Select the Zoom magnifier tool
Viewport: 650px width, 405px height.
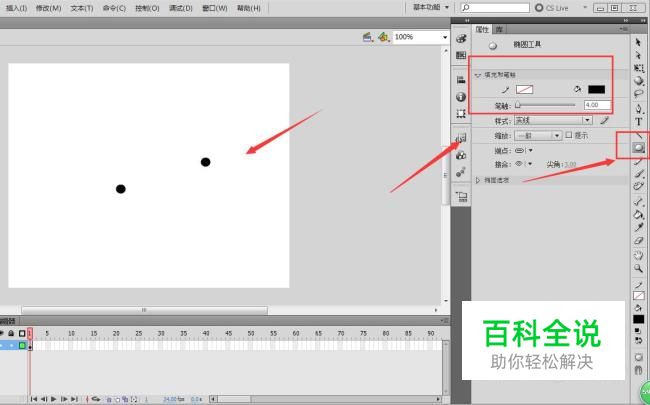pyautogui.click(x=638, y=268)
